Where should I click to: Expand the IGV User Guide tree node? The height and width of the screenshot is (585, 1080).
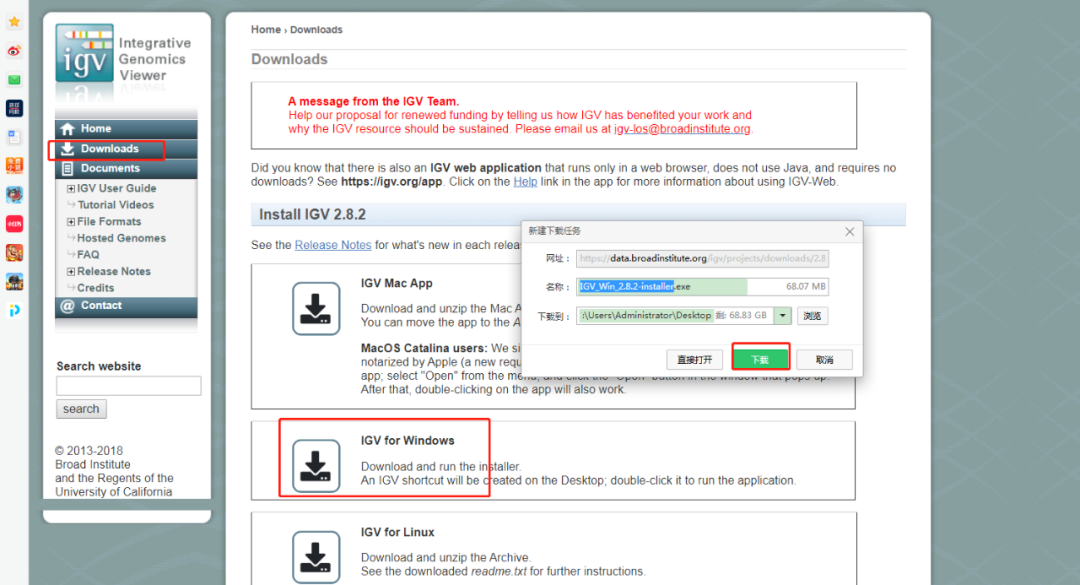coord(70,189)
